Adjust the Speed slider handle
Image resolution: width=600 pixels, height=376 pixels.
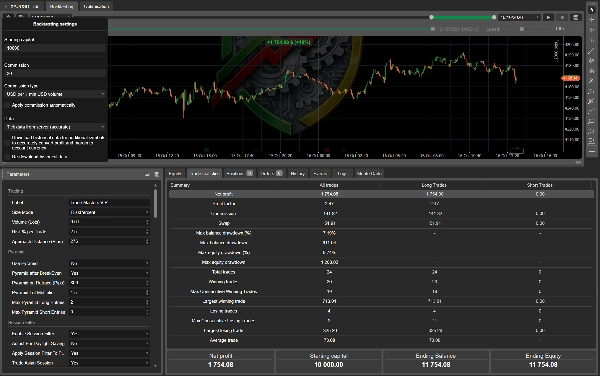click(x=522, y=29)
